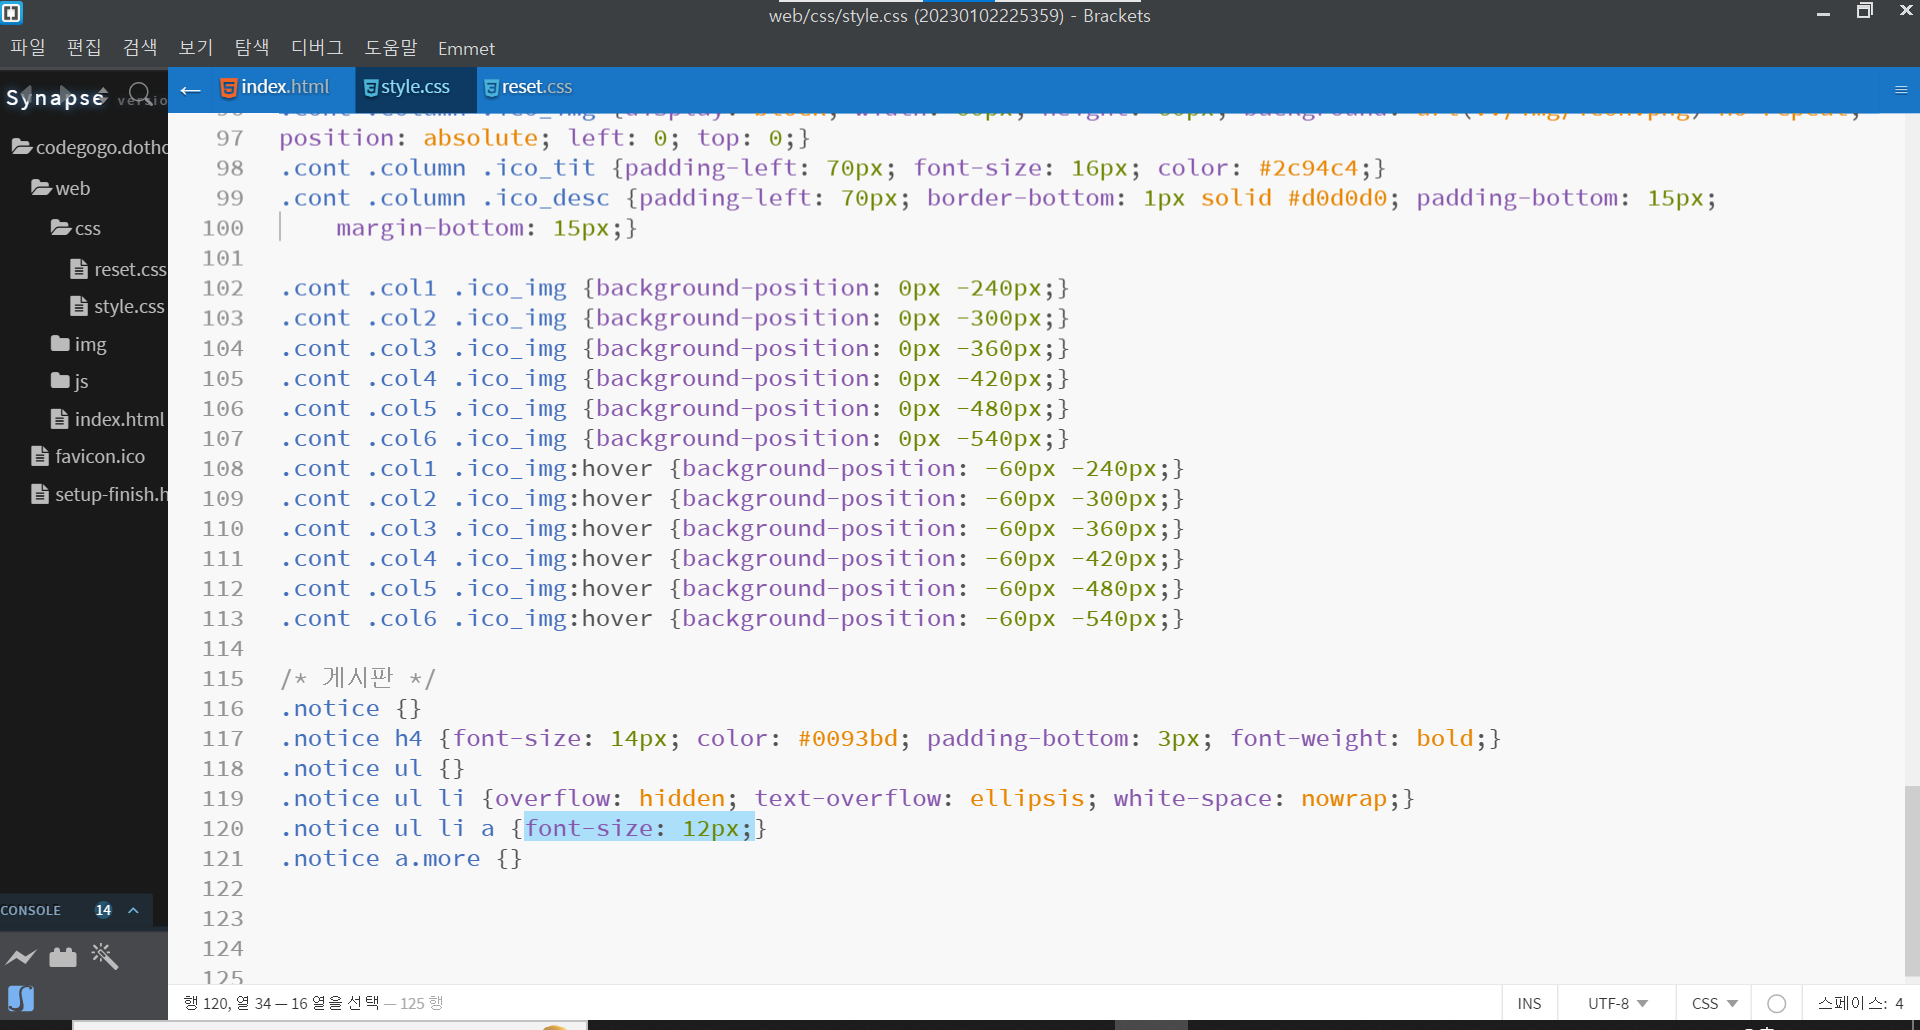
Task: Click the magic wand icon in sidebar
Action: (104, 956)
